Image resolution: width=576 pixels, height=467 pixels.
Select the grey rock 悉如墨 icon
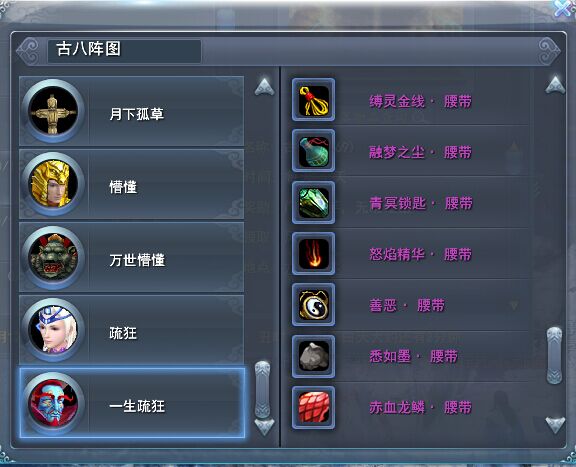(x=313, y=356)
